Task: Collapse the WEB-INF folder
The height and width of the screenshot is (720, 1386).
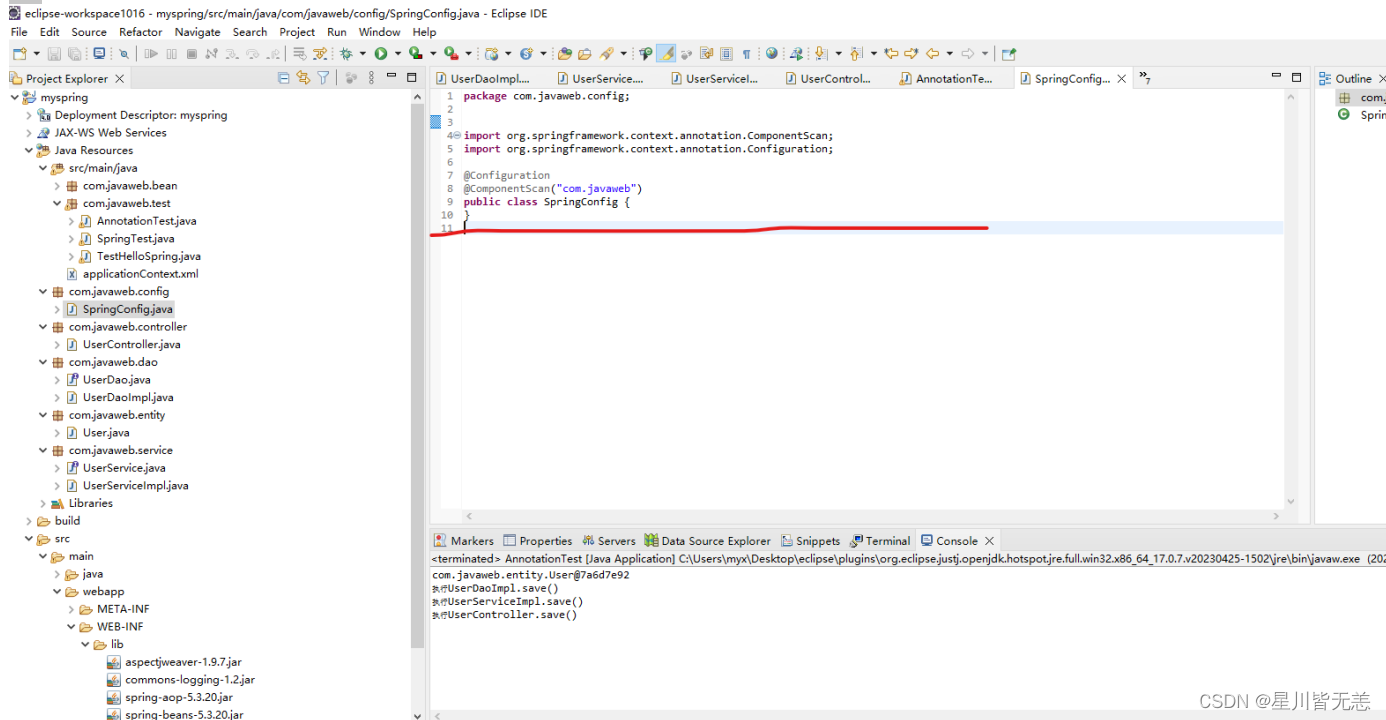Action: (x=71, y=627)
